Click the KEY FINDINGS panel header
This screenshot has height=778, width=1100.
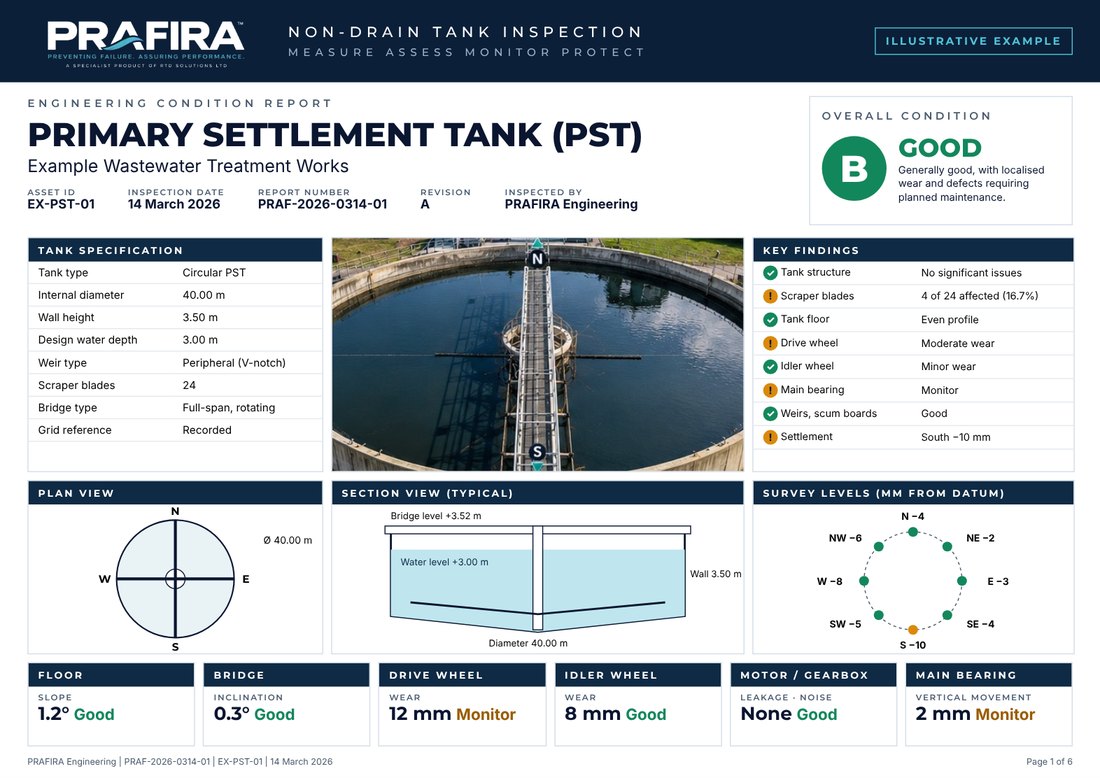click(x=913, y=250)
